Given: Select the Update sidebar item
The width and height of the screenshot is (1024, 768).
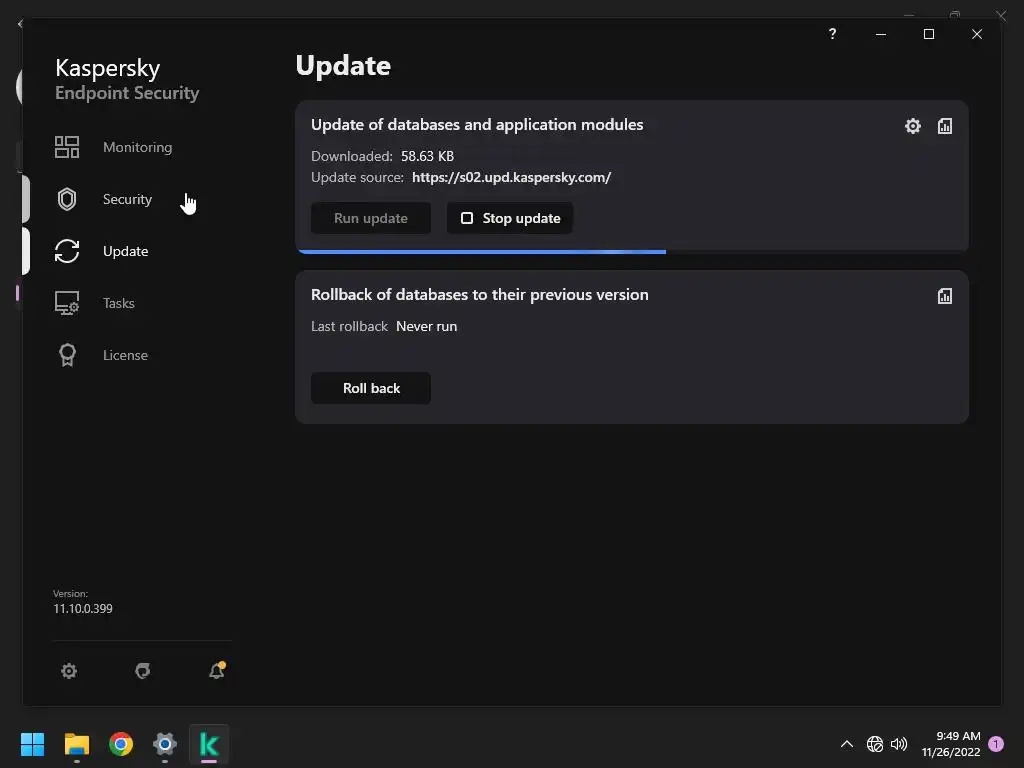Looking at the screenshot, I should (125, 251).
